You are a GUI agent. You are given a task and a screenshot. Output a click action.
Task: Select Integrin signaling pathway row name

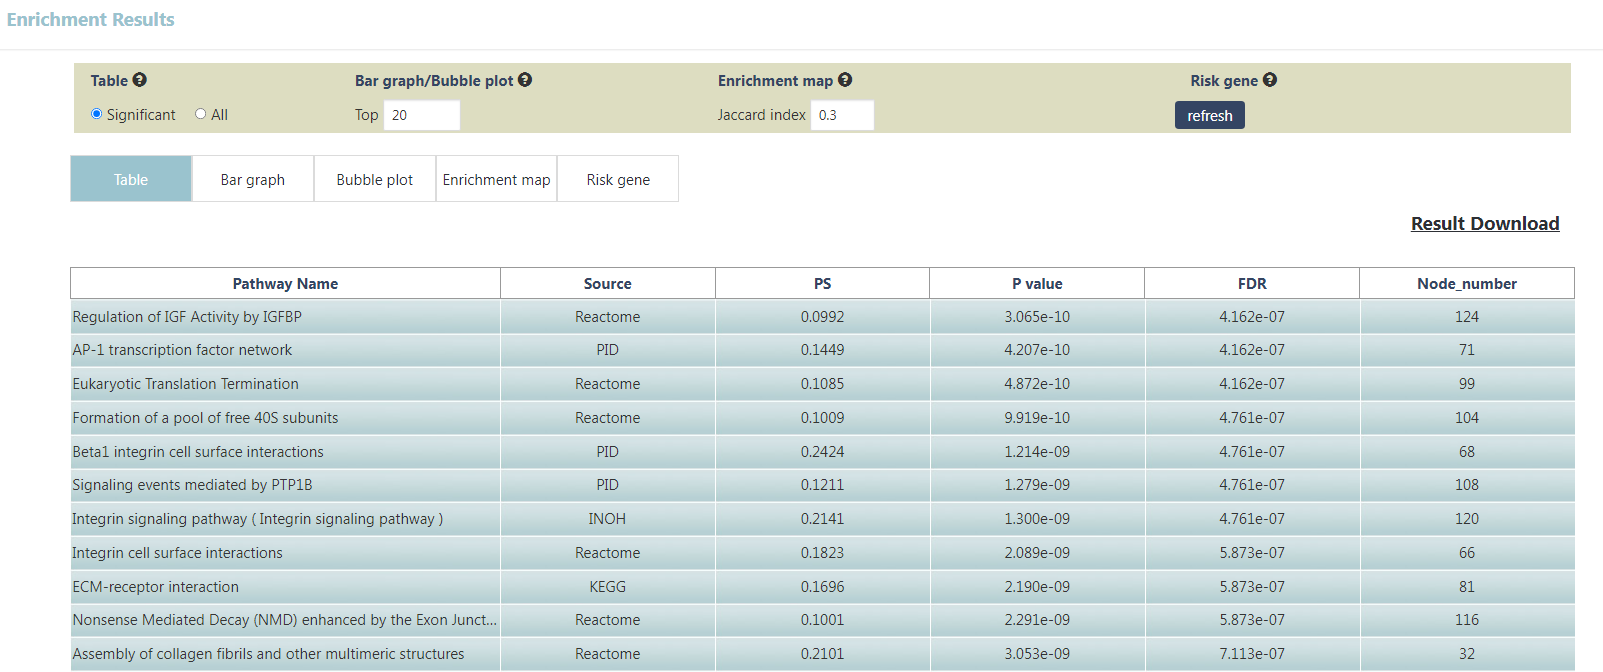pyautogui.click(x=257, y=519)
